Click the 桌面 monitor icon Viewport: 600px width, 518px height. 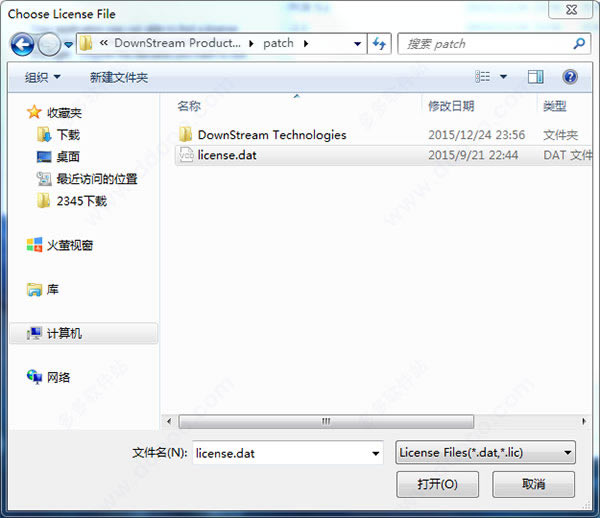(x=44, y=156)
